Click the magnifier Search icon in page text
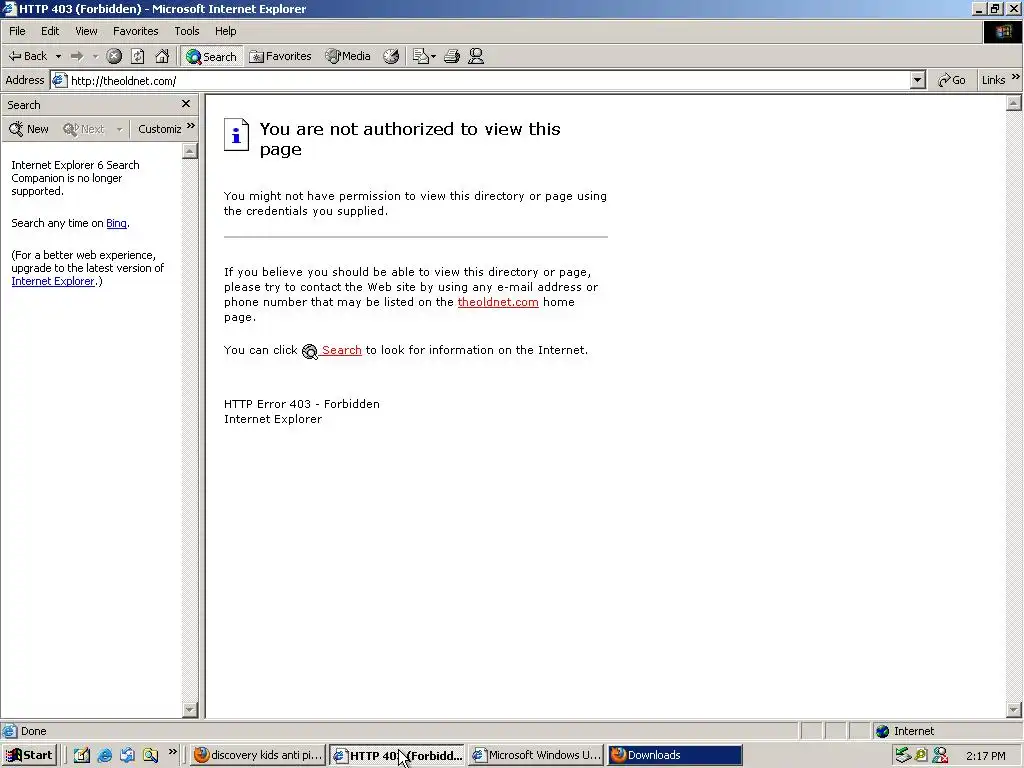The image size is (1024, 768). coord(310,351)
